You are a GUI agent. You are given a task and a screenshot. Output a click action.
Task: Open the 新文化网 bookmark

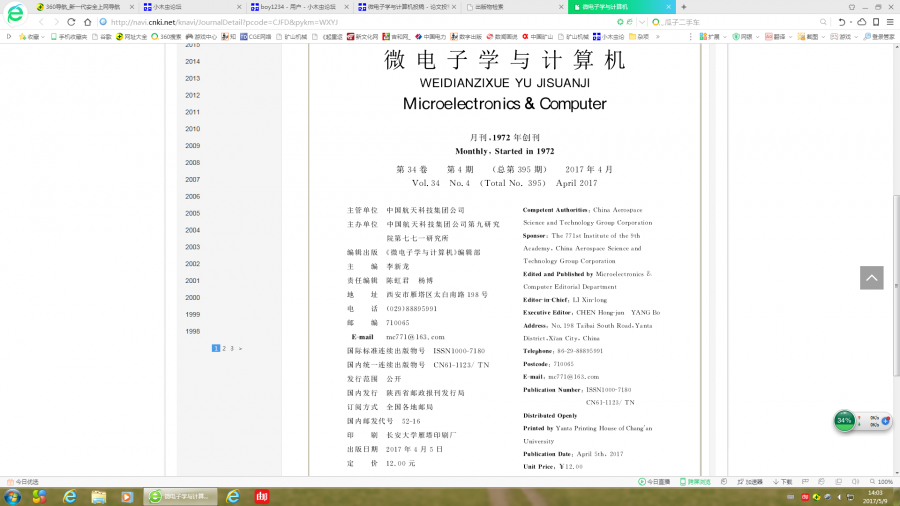click(x=362, y=36)
